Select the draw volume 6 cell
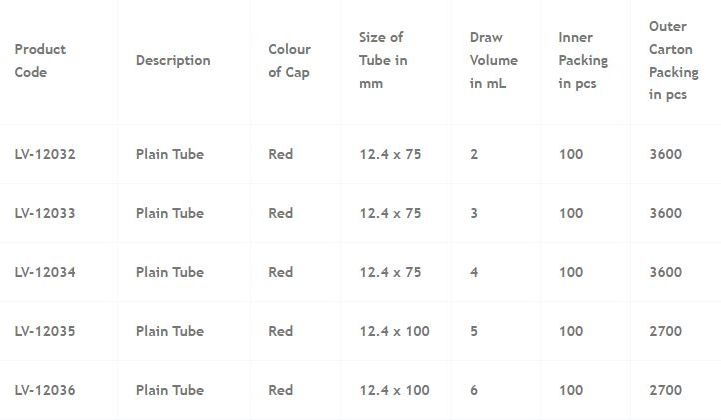The height and width of the screenshot is (420, 721). (474, 390)
